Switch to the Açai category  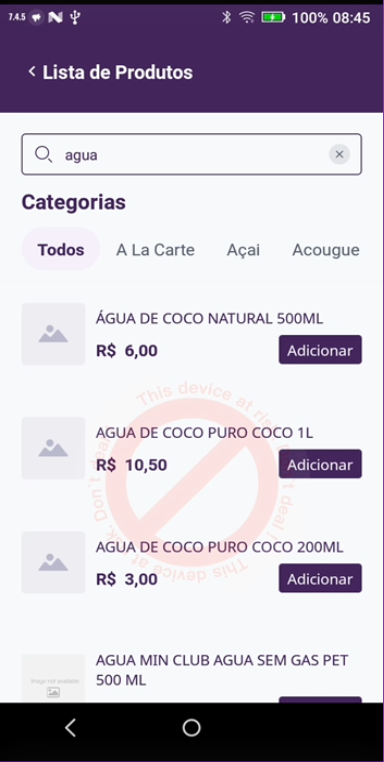pyautogui.click(x=243, y=250)
